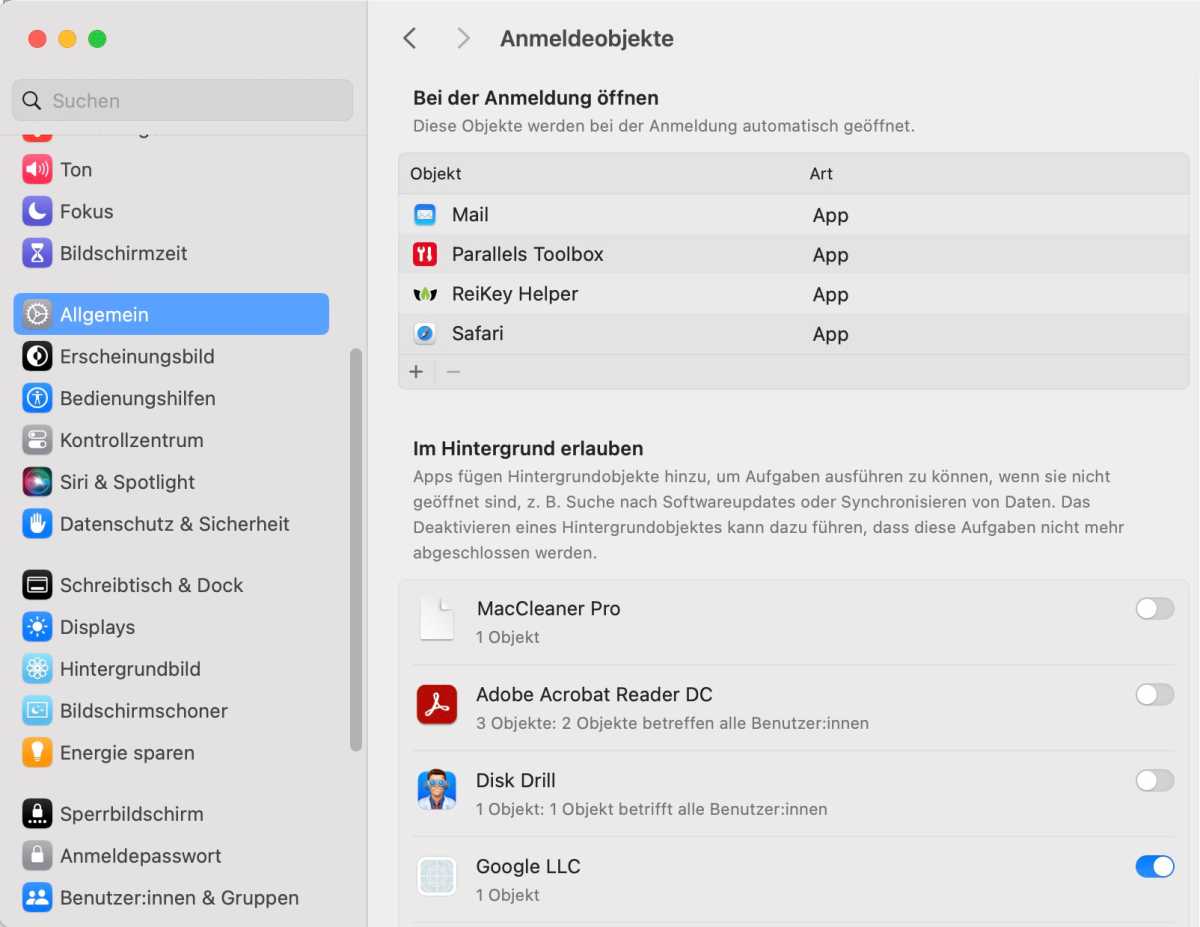The image size is (1200, 927).
Task: Click the Allgemein gear icon
Action: tap(37, 314)
